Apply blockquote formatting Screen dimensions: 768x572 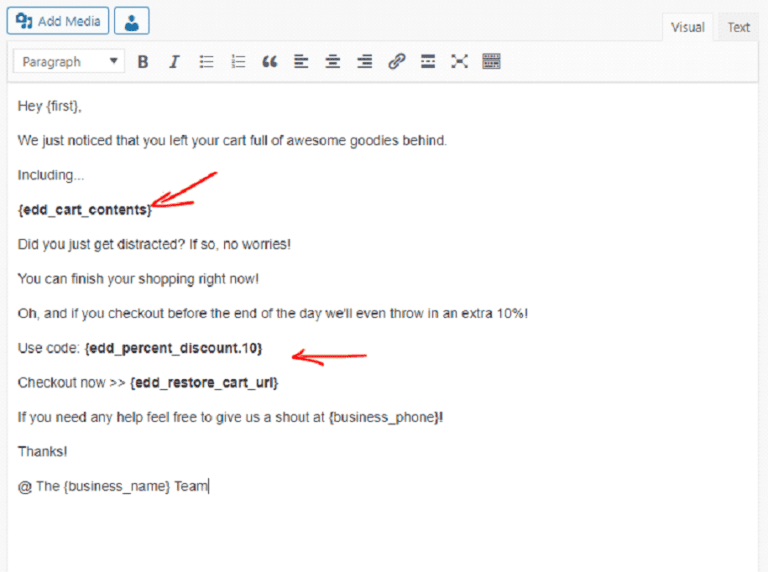(x=269, y=62)
